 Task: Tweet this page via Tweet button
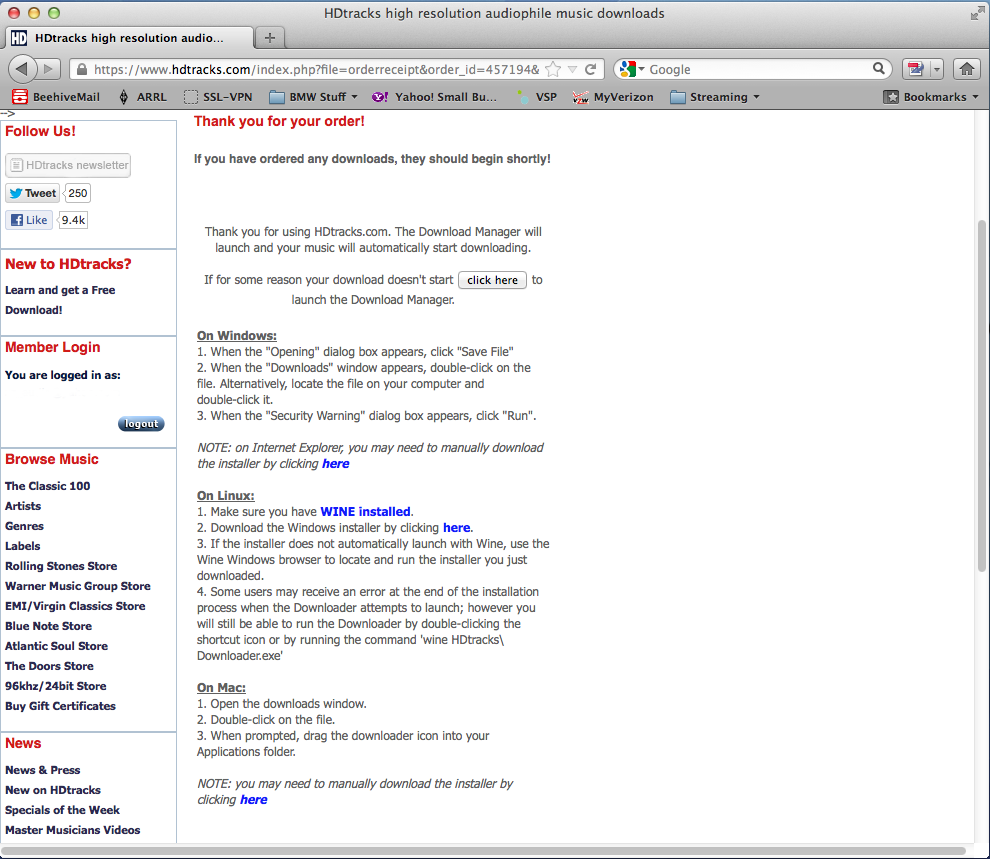point(32,193)
